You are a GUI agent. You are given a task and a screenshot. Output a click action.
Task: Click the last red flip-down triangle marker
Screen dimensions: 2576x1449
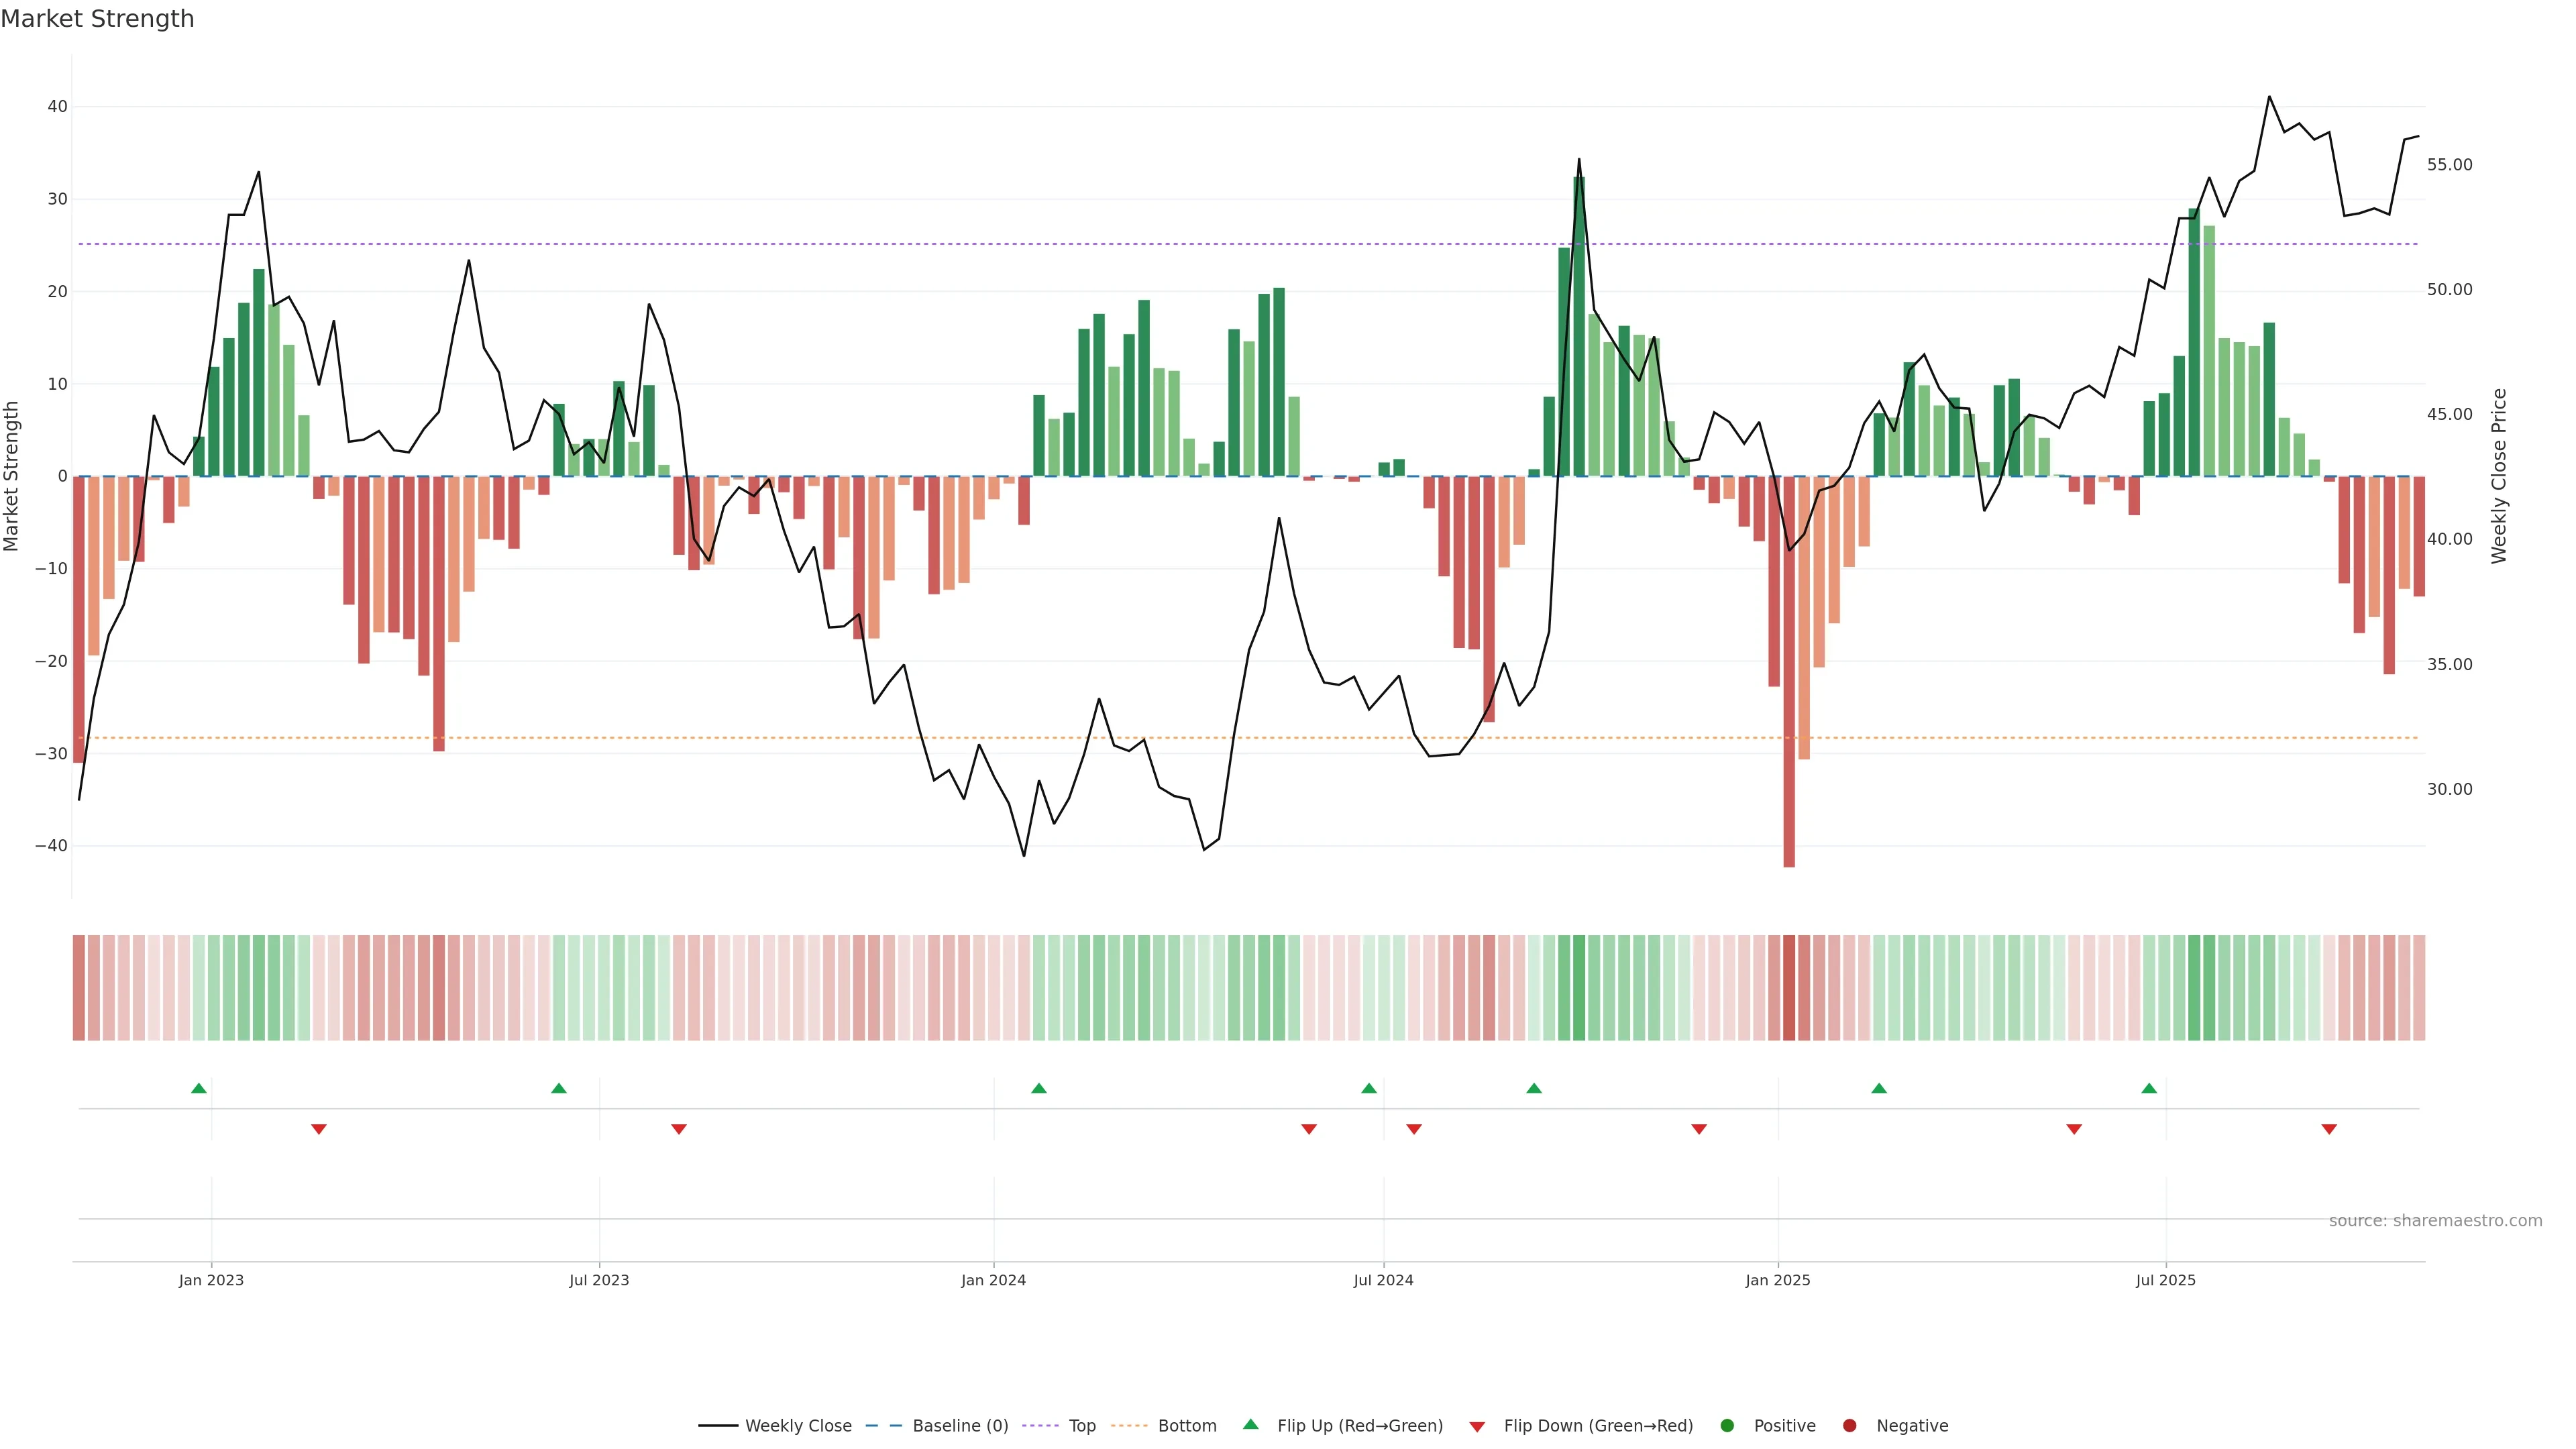click(2329, 1129)
